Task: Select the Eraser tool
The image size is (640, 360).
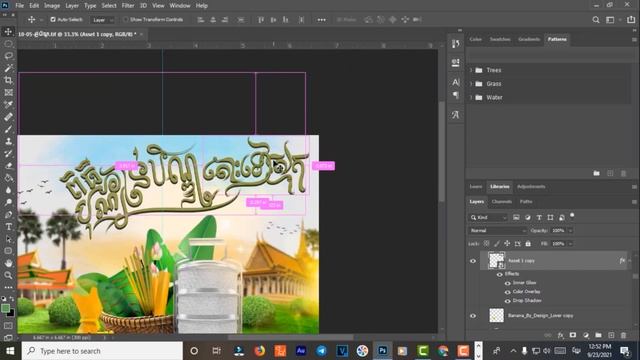Action: point(8,166)
